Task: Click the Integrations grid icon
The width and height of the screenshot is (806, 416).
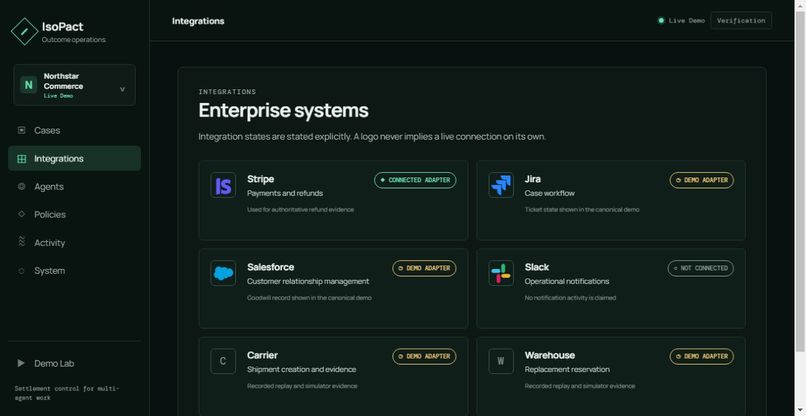Action: (x=22, y=159)
